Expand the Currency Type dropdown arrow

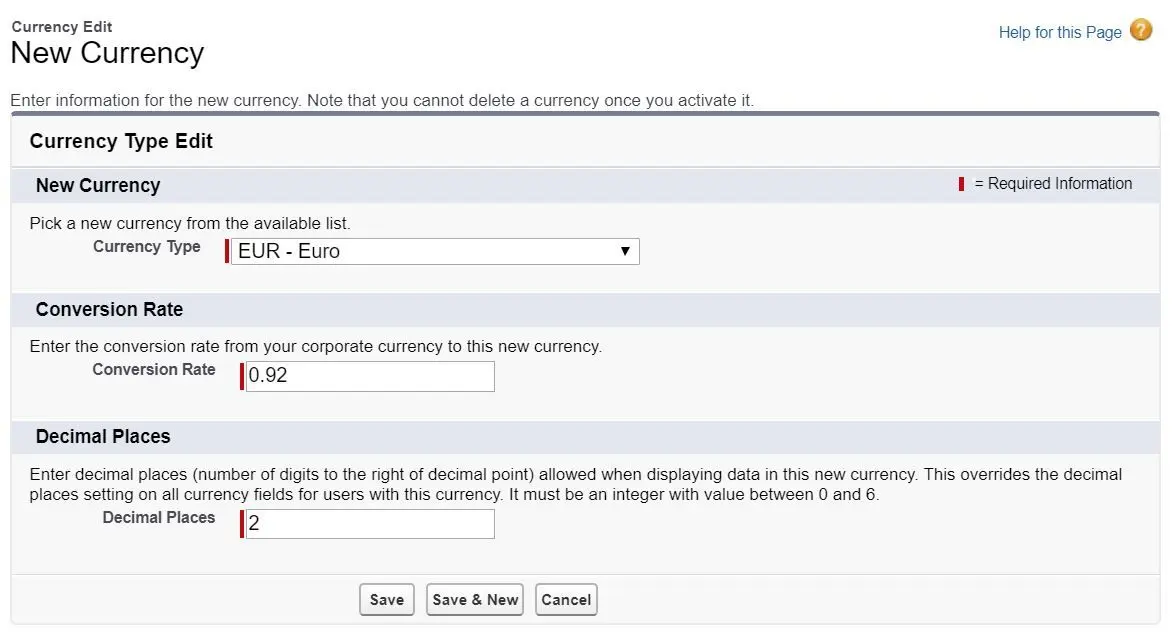(x=625, y=251)
